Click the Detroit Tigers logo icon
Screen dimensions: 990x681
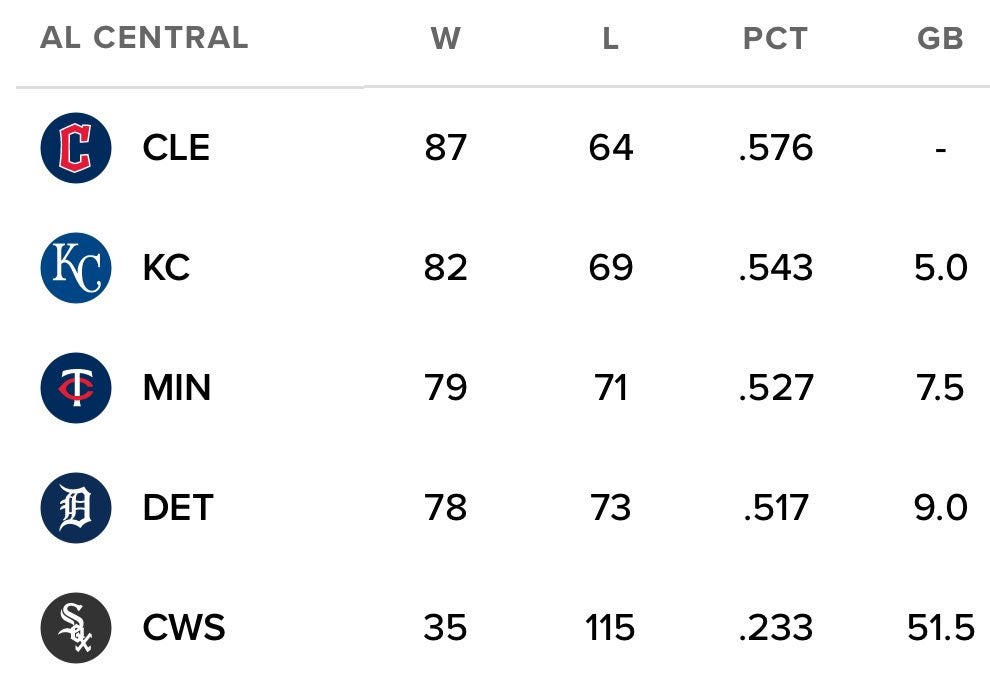pos(76,508)
